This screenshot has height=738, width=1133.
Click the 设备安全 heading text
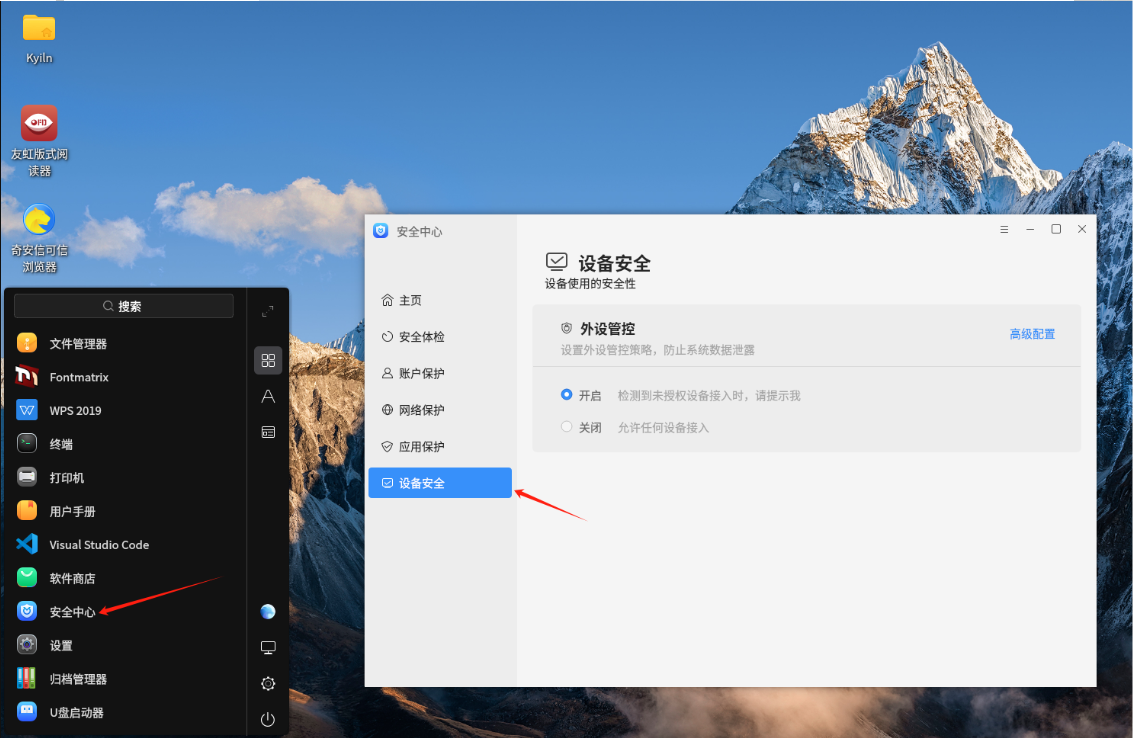click(614, 263)
